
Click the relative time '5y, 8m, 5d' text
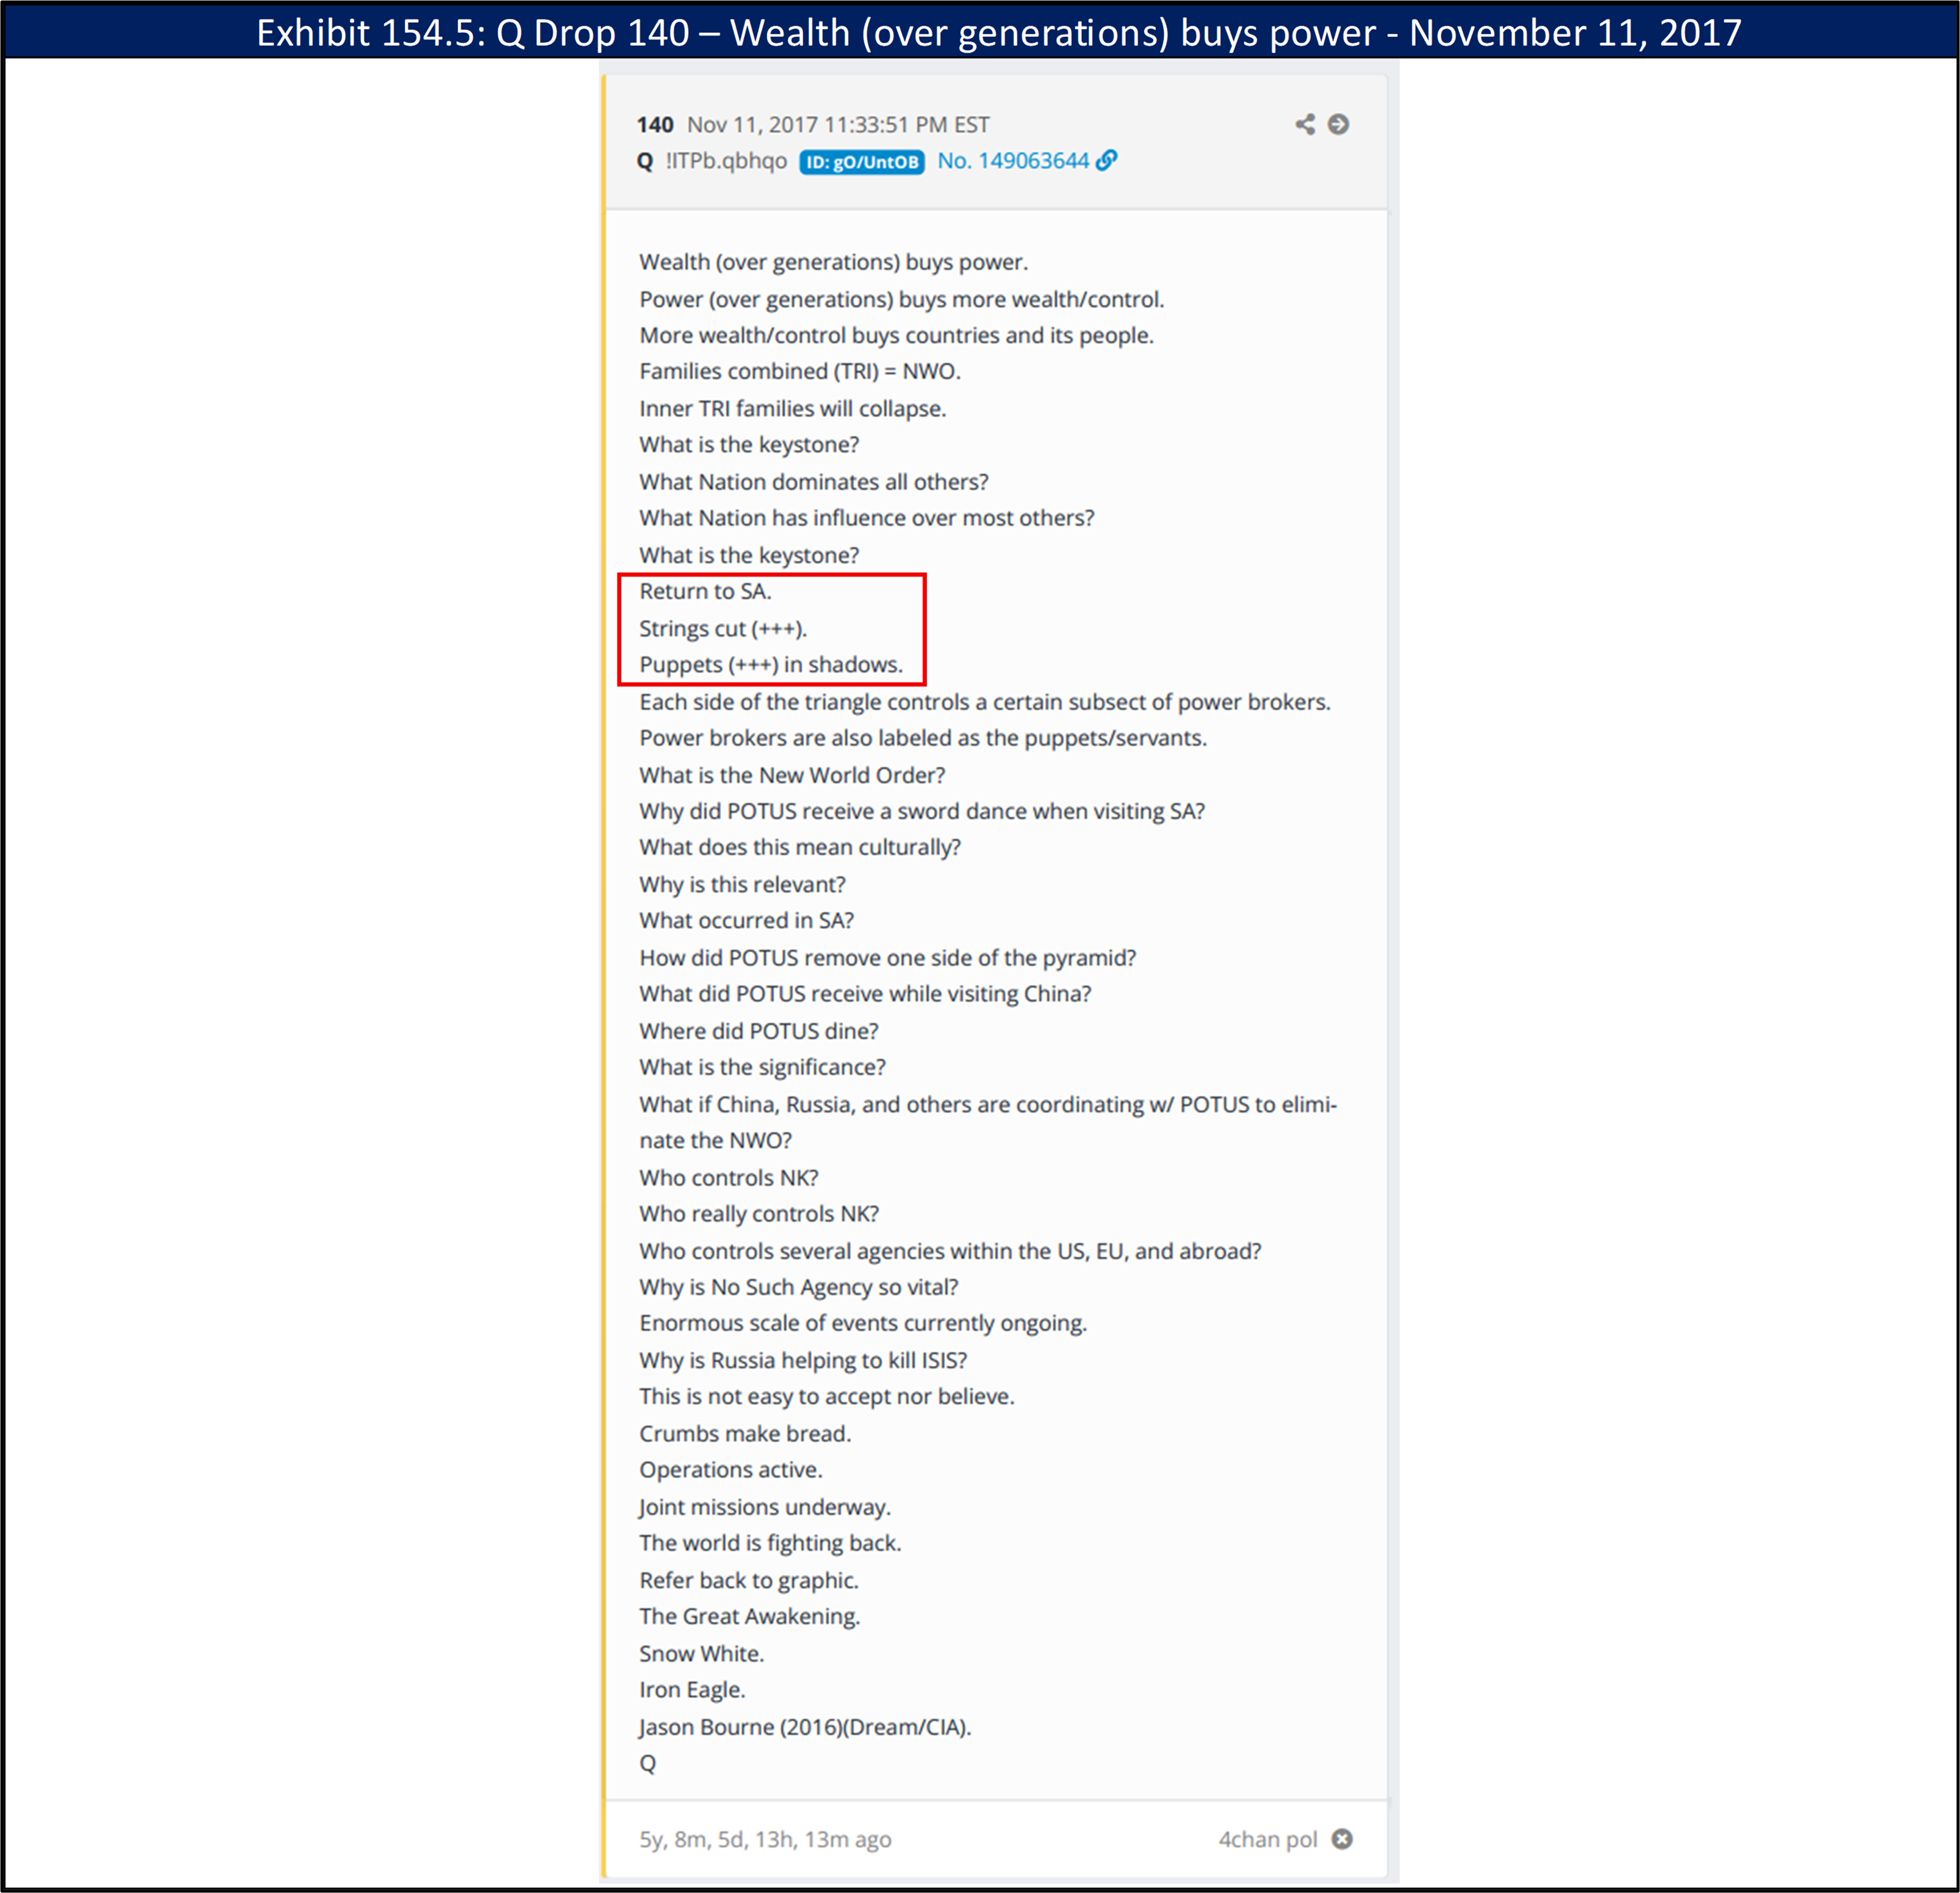[765, 1839]
